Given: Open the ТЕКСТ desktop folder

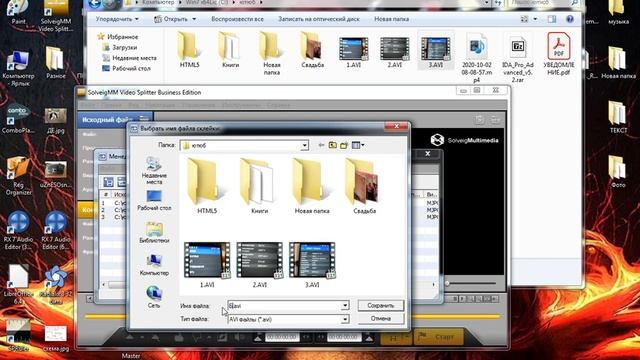Looking at the screenshot, I should click(x=618, y=117).
